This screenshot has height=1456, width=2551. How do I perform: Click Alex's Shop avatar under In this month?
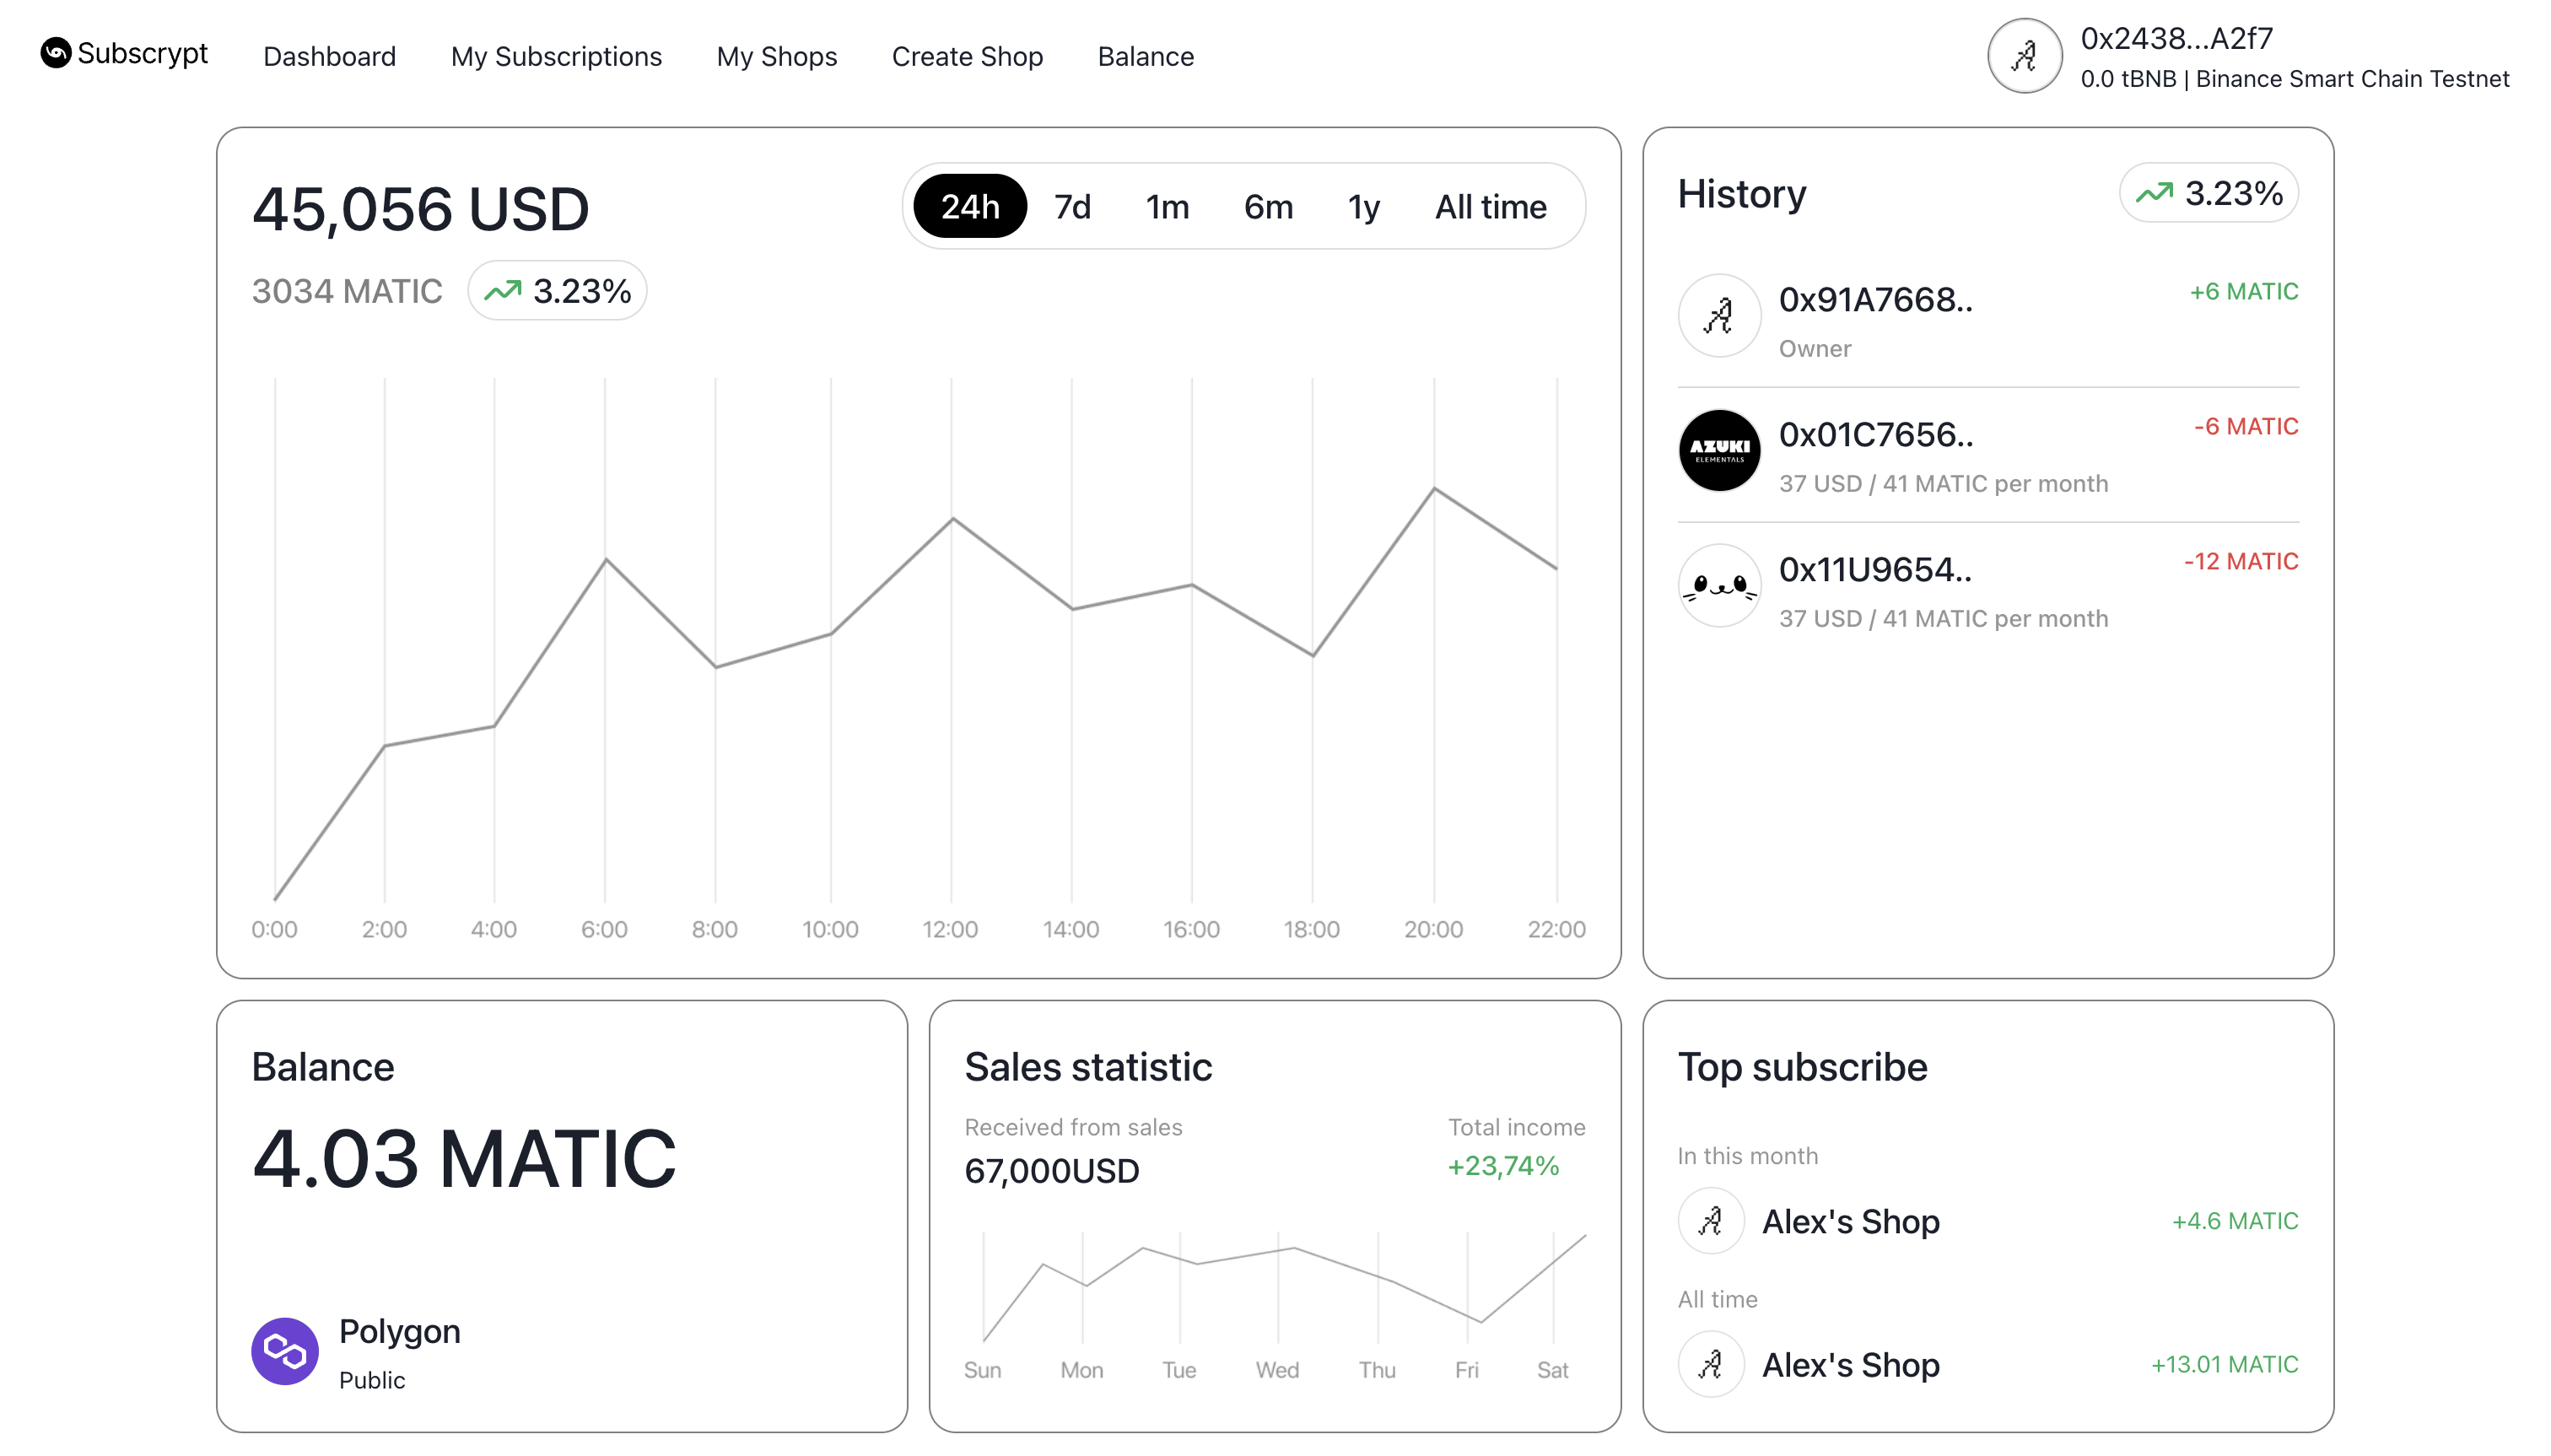click(x=1710, y=1221)
